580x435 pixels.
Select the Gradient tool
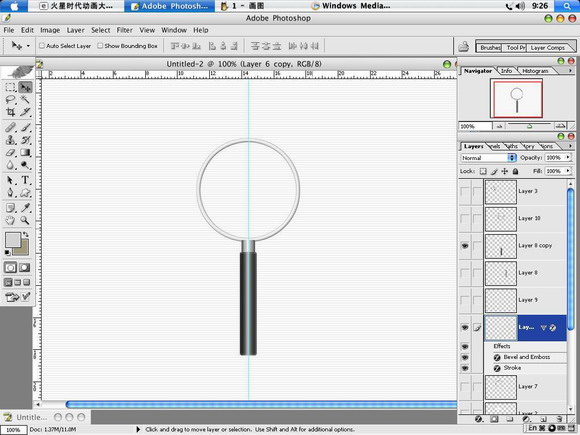[25, 152]
